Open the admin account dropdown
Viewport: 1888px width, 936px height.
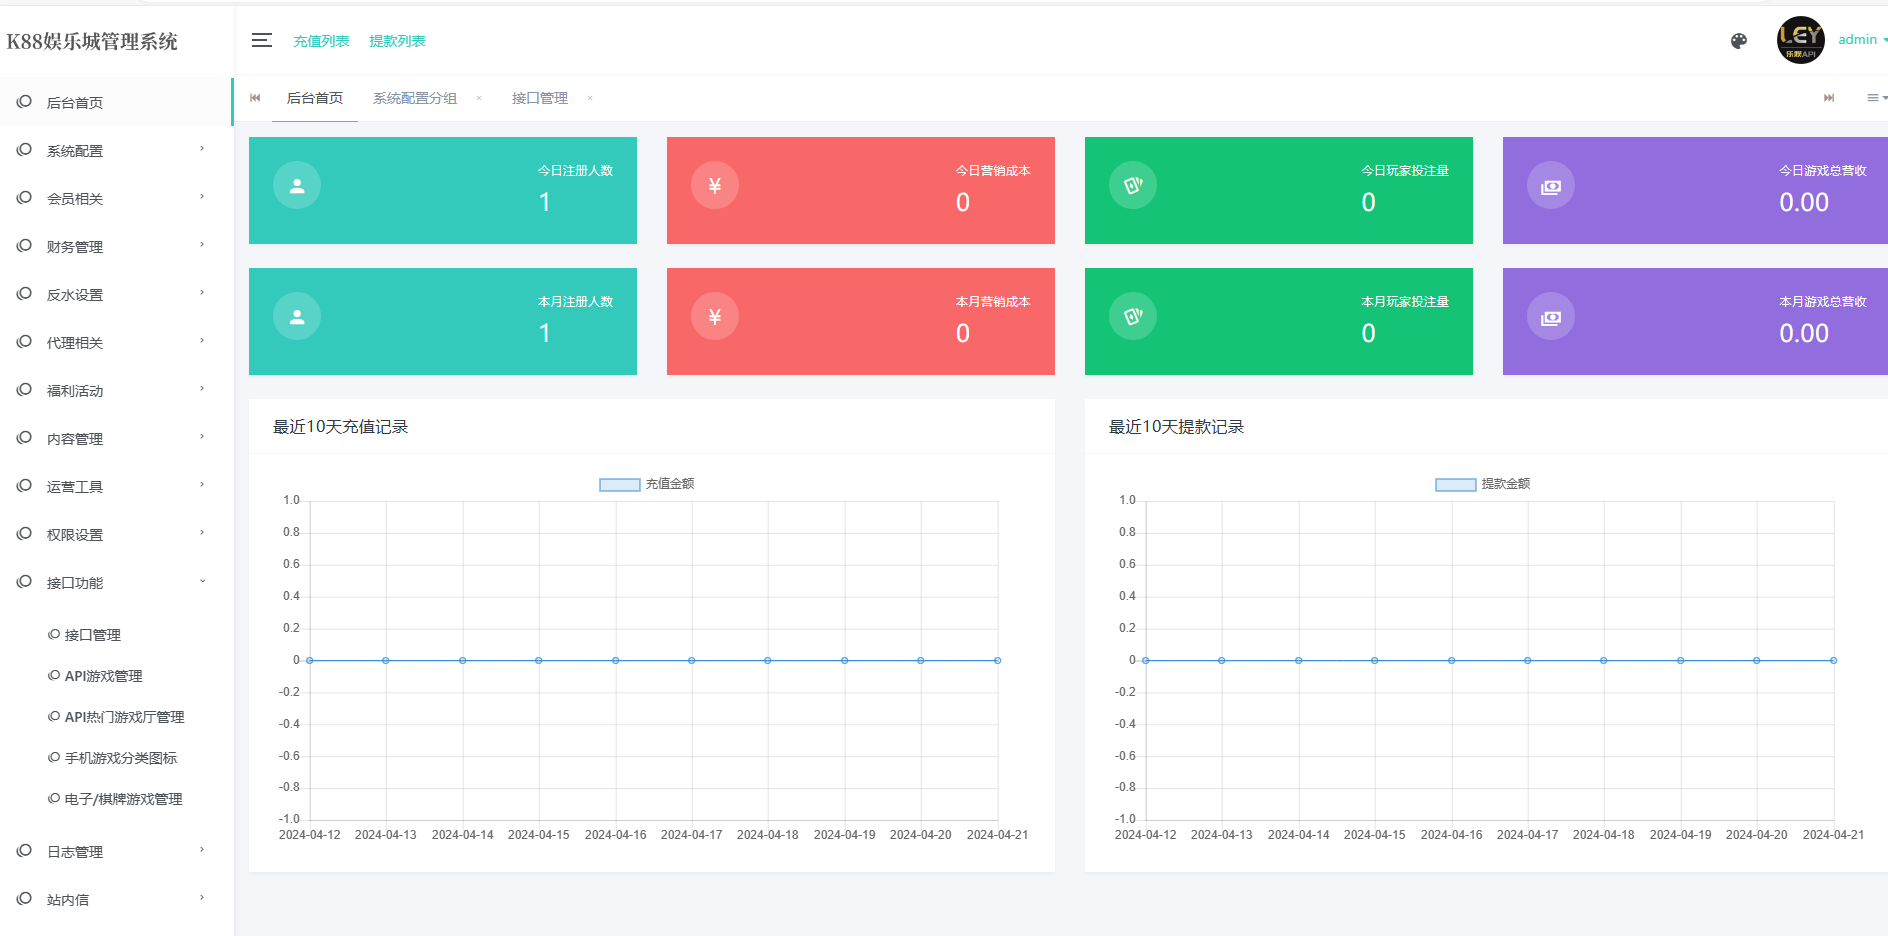click(x=1862, y=40)
